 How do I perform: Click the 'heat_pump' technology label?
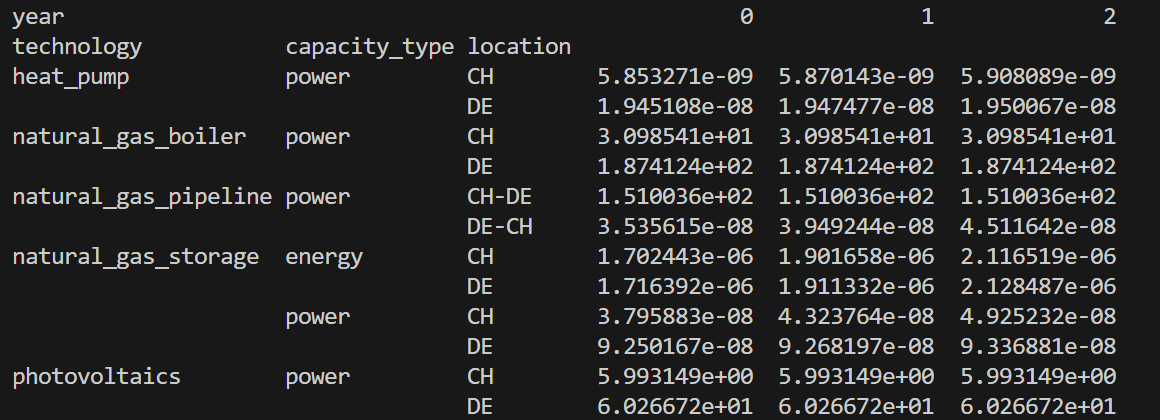point(71,77)
